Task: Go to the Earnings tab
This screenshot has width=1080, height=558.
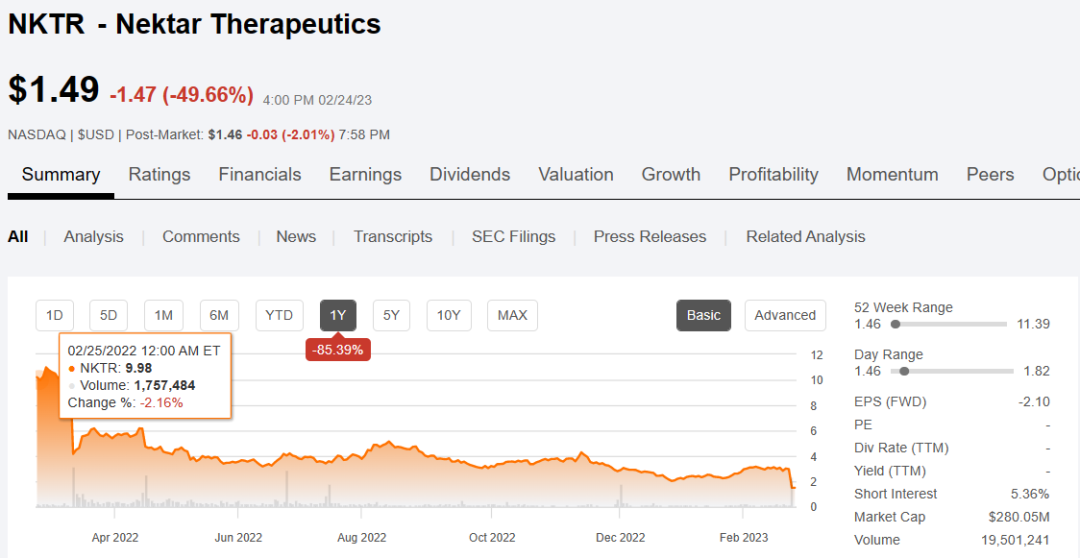Action: click(x=365, y=174)
